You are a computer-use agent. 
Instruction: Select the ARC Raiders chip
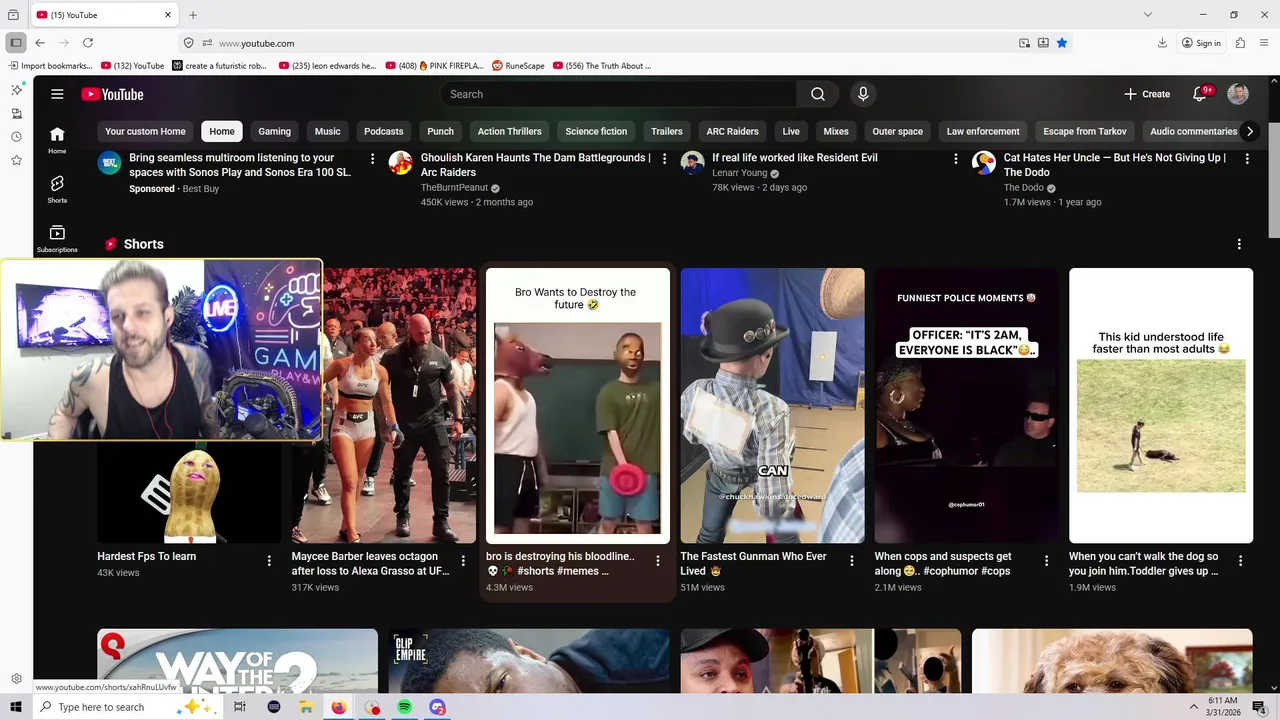[x=732, y=131]
